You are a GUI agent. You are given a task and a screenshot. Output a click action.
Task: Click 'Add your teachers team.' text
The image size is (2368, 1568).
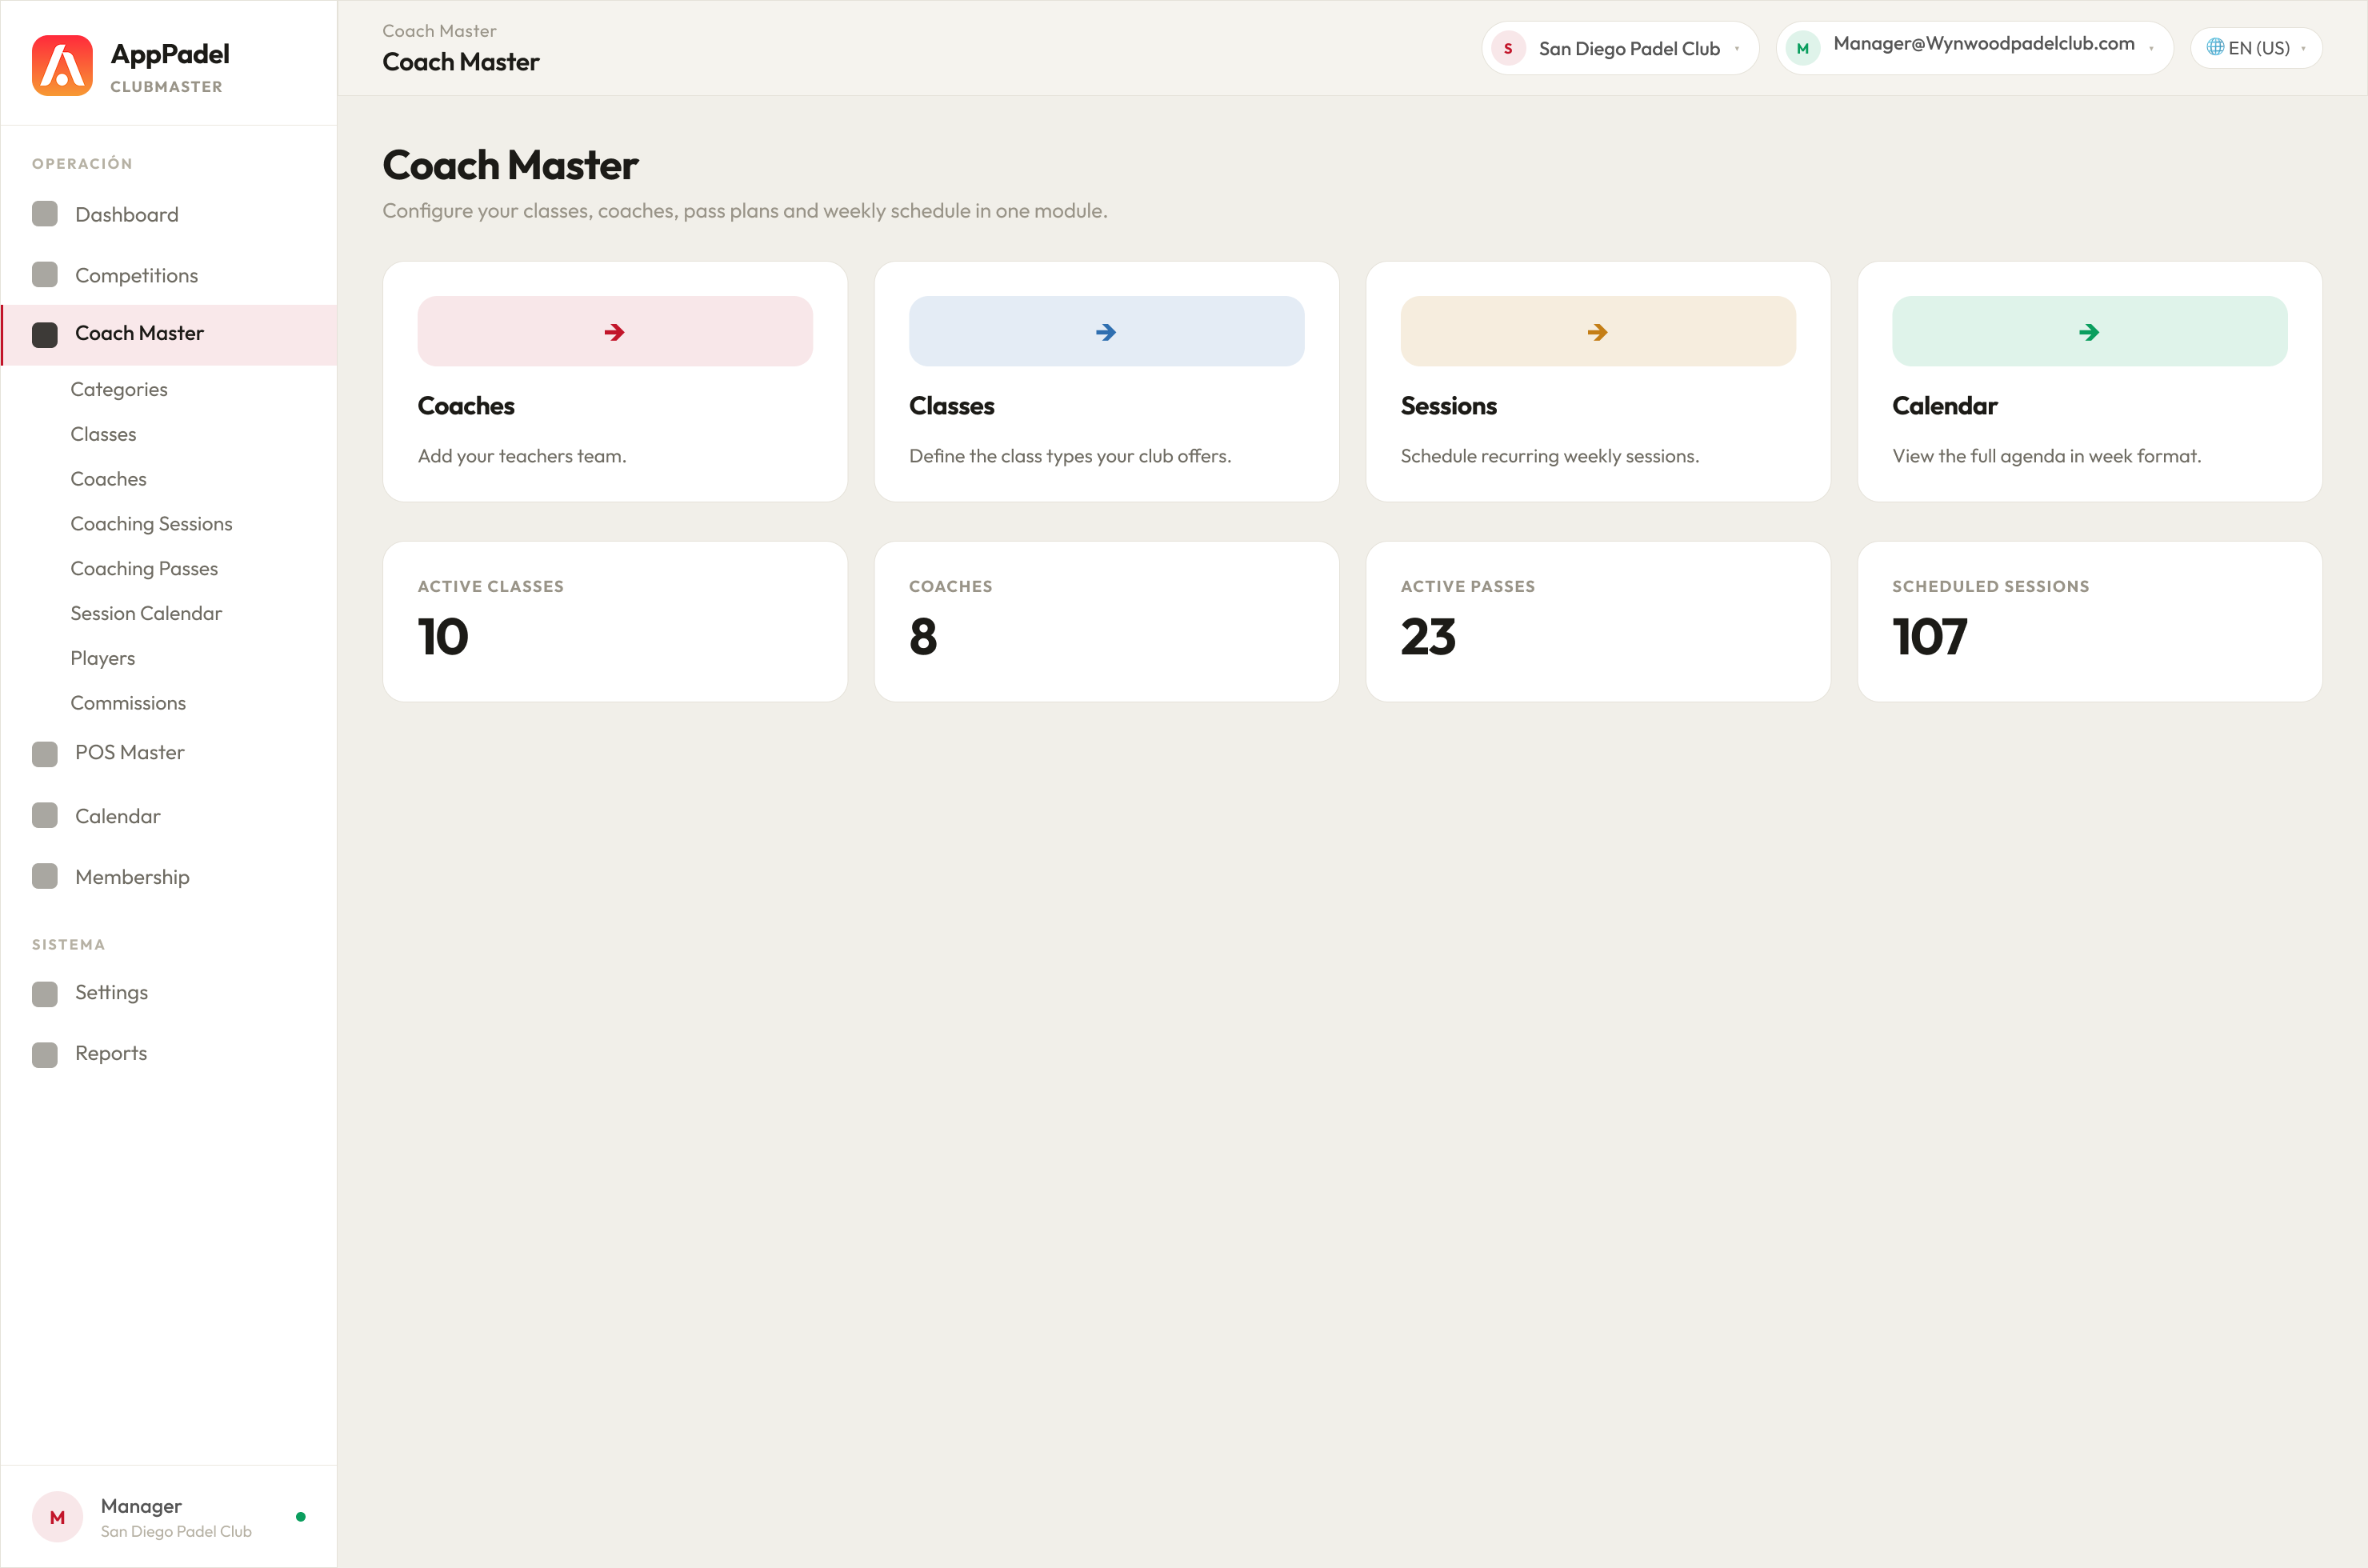(x=522, y=456)
